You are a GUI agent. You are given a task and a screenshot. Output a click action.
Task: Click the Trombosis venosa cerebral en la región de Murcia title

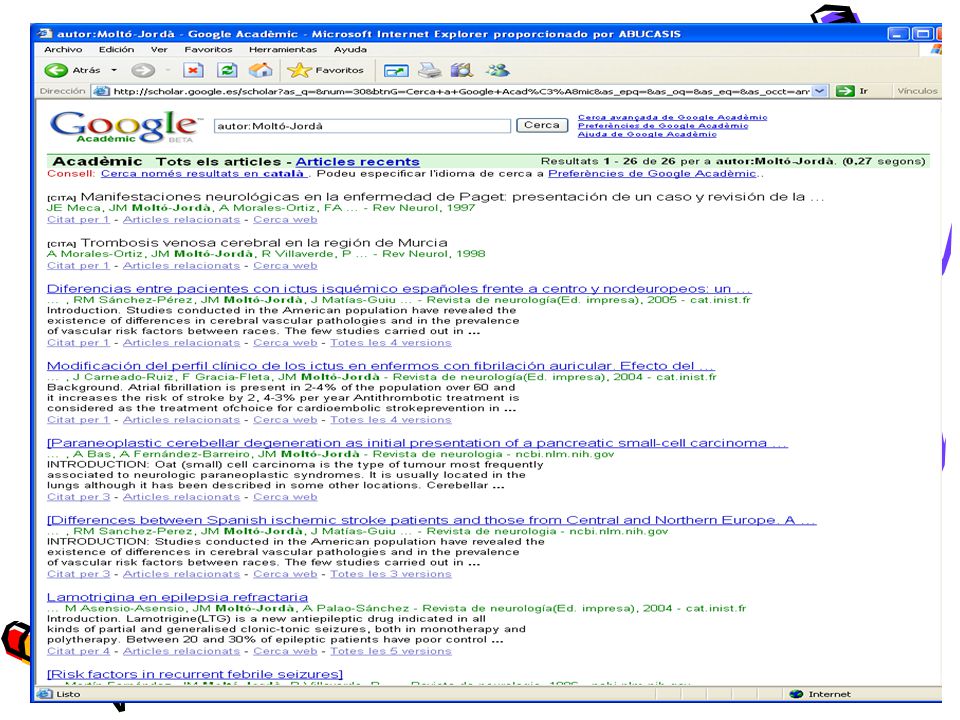264,242
